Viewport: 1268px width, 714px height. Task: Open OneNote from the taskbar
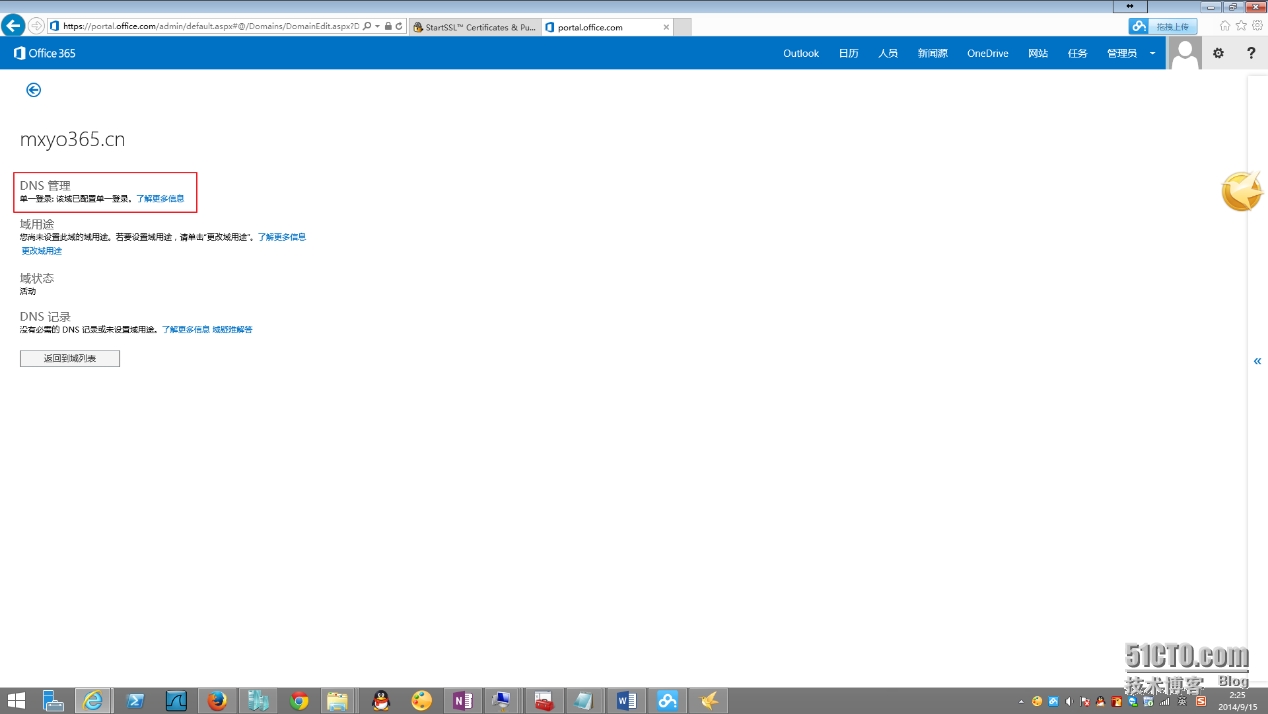pyautogui.click(x=463, y=701)
